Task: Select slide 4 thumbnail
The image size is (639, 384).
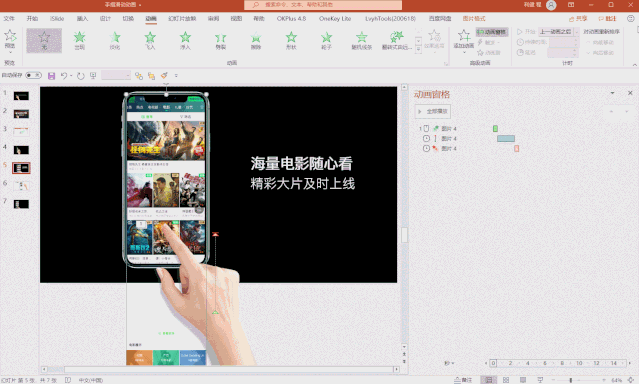Action: 21,150
